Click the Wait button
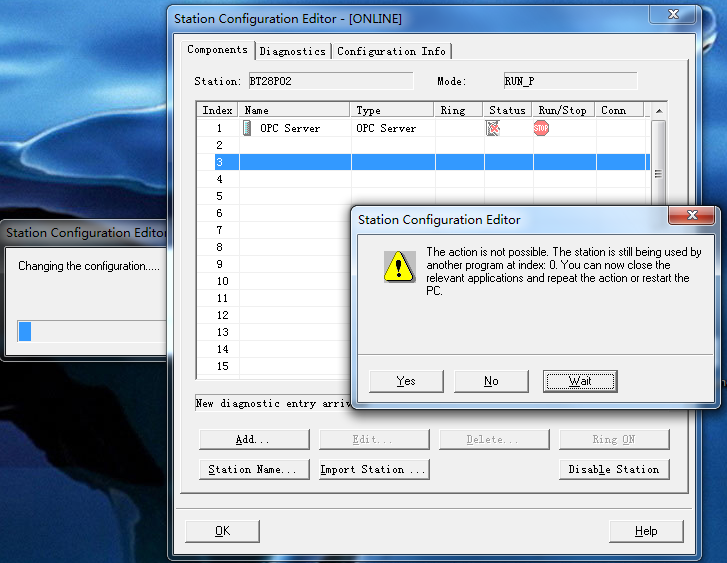Screen dimensions: 727x563 (580, 381)
